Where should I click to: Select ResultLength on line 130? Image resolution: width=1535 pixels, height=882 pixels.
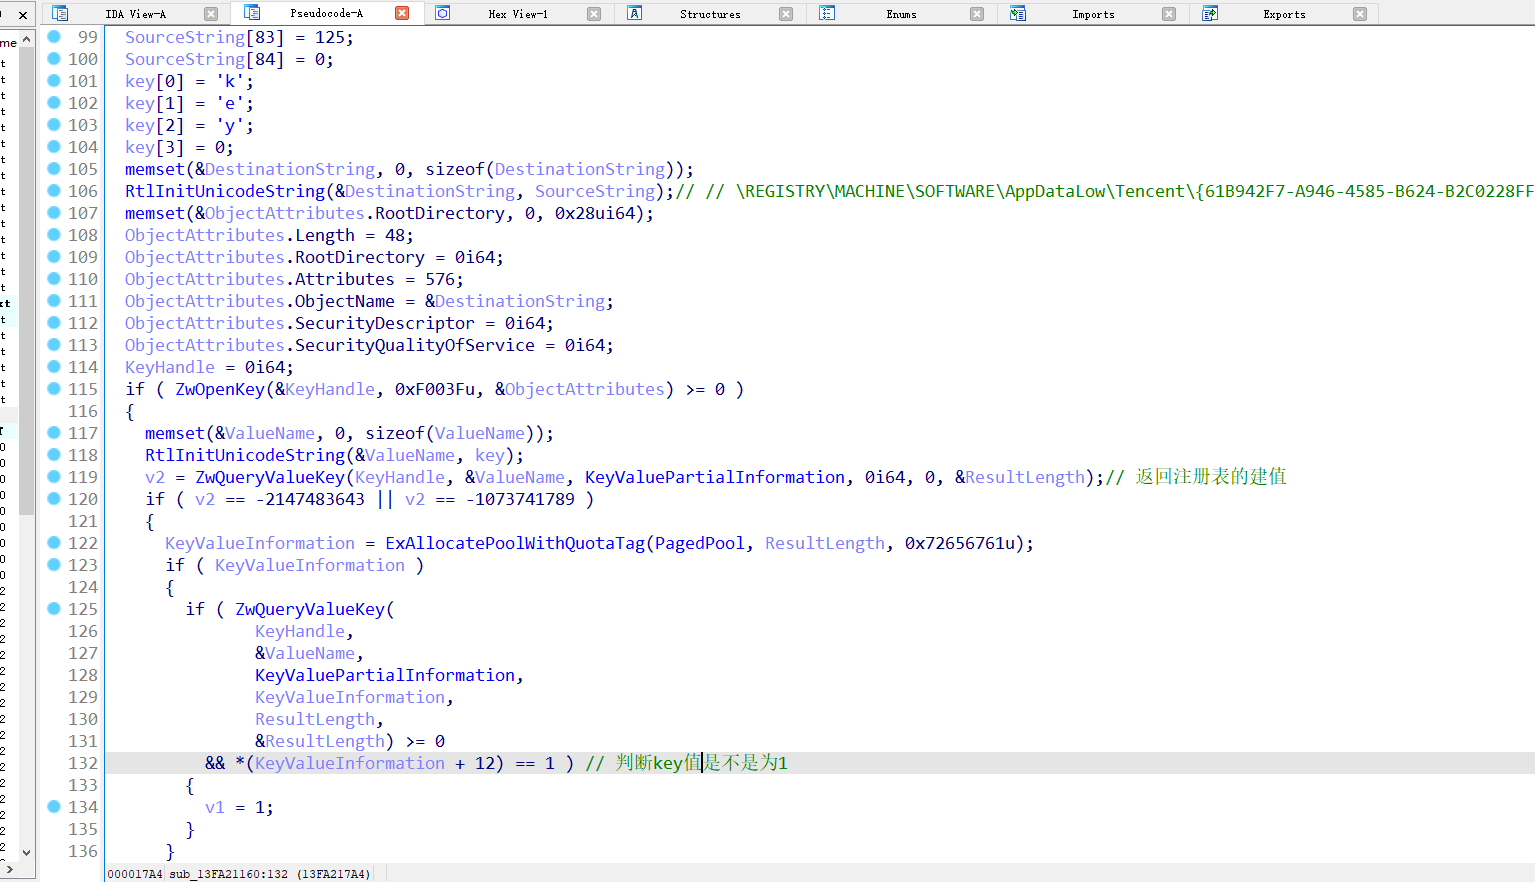315,719
